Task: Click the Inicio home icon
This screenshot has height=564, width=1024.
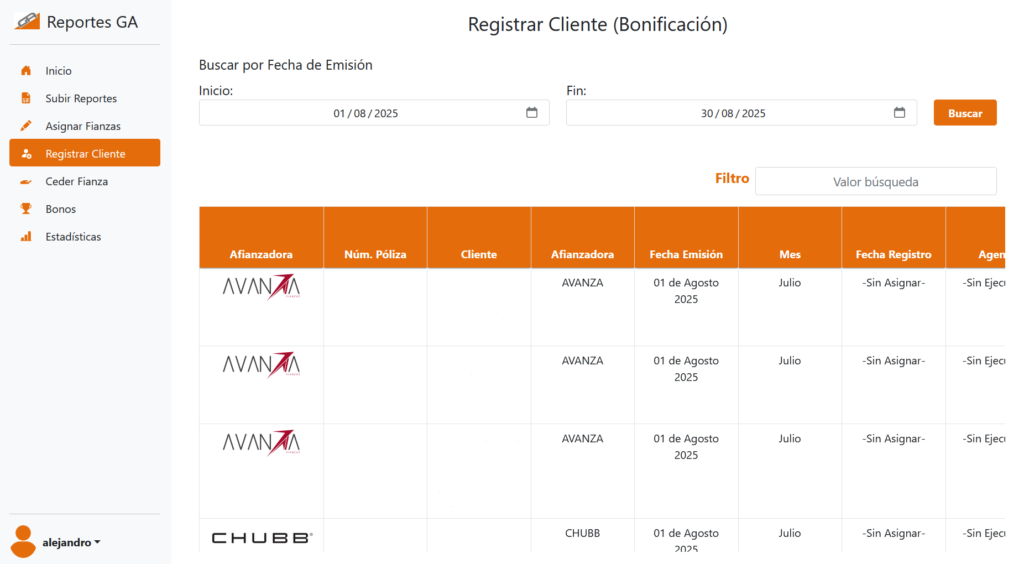Action: point(26,71)
